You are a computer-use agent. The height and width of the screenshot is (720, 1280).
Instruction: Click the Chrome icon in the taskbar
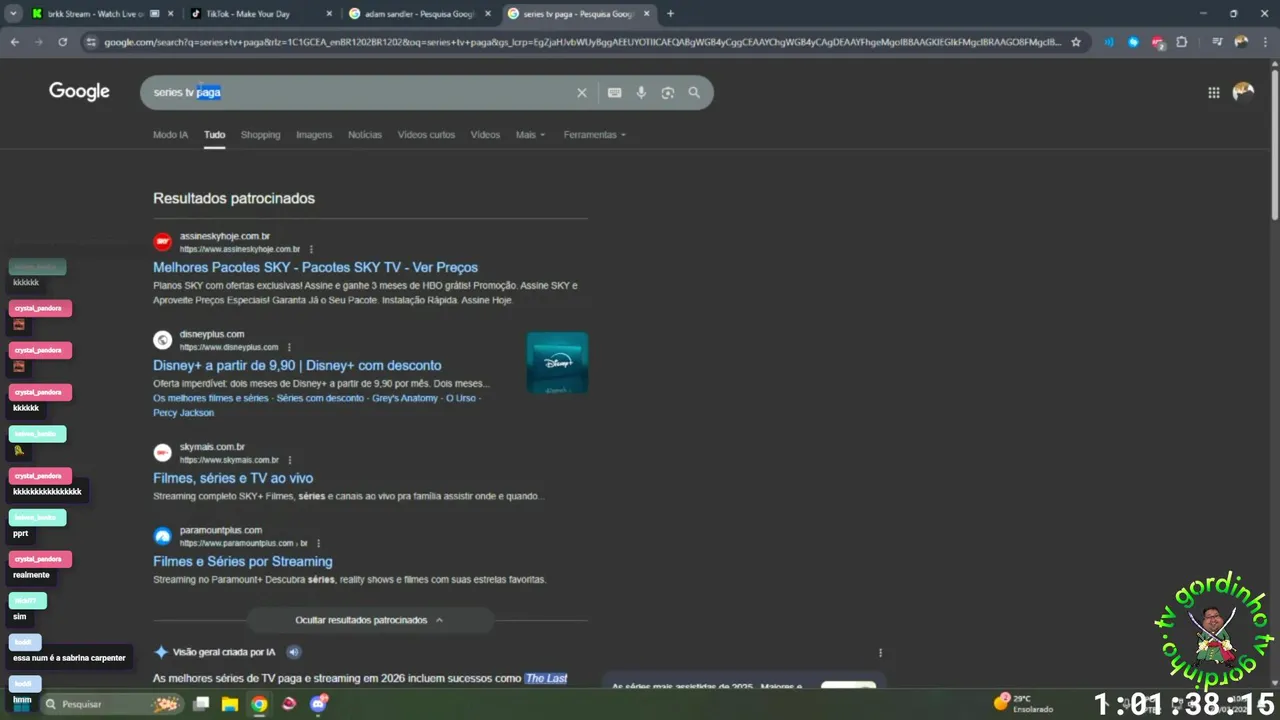click(259, 704)
